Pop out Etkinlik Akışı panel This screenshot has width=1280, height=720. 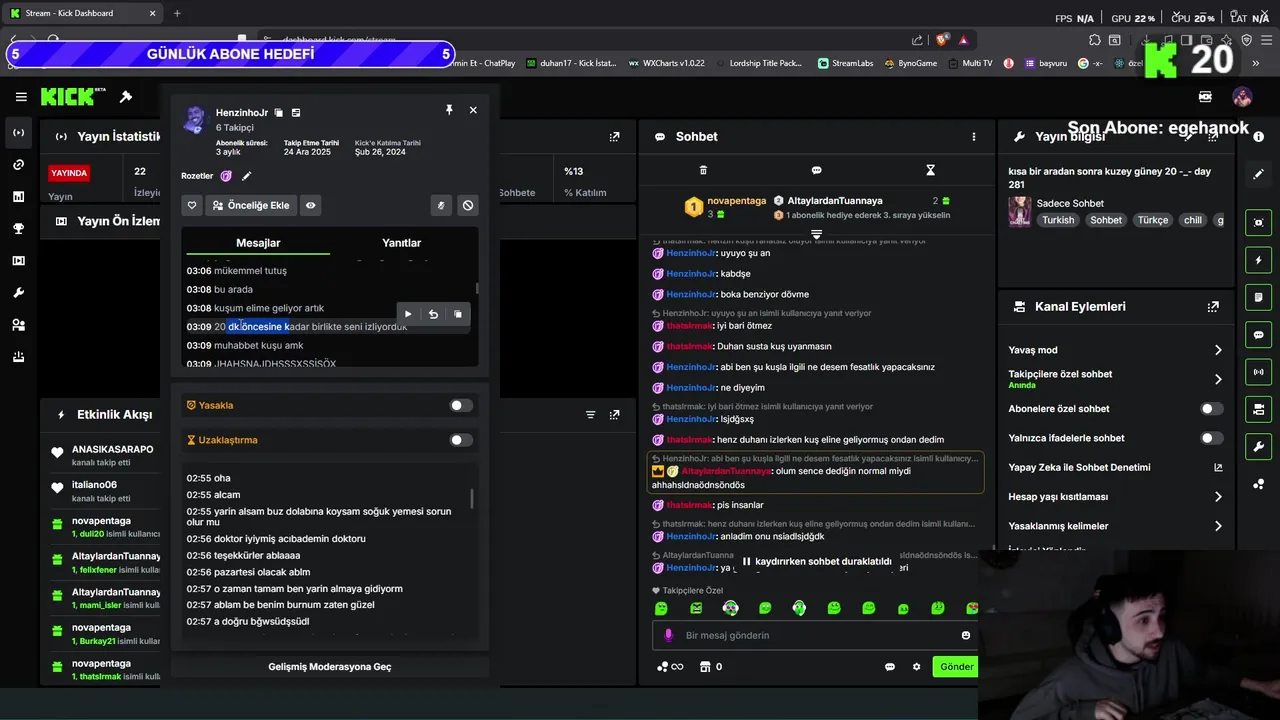tap(615, 414)
